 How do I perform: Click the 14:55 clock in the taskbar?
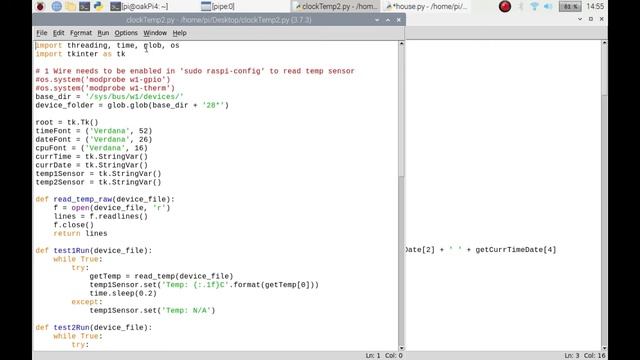[595, 6]
